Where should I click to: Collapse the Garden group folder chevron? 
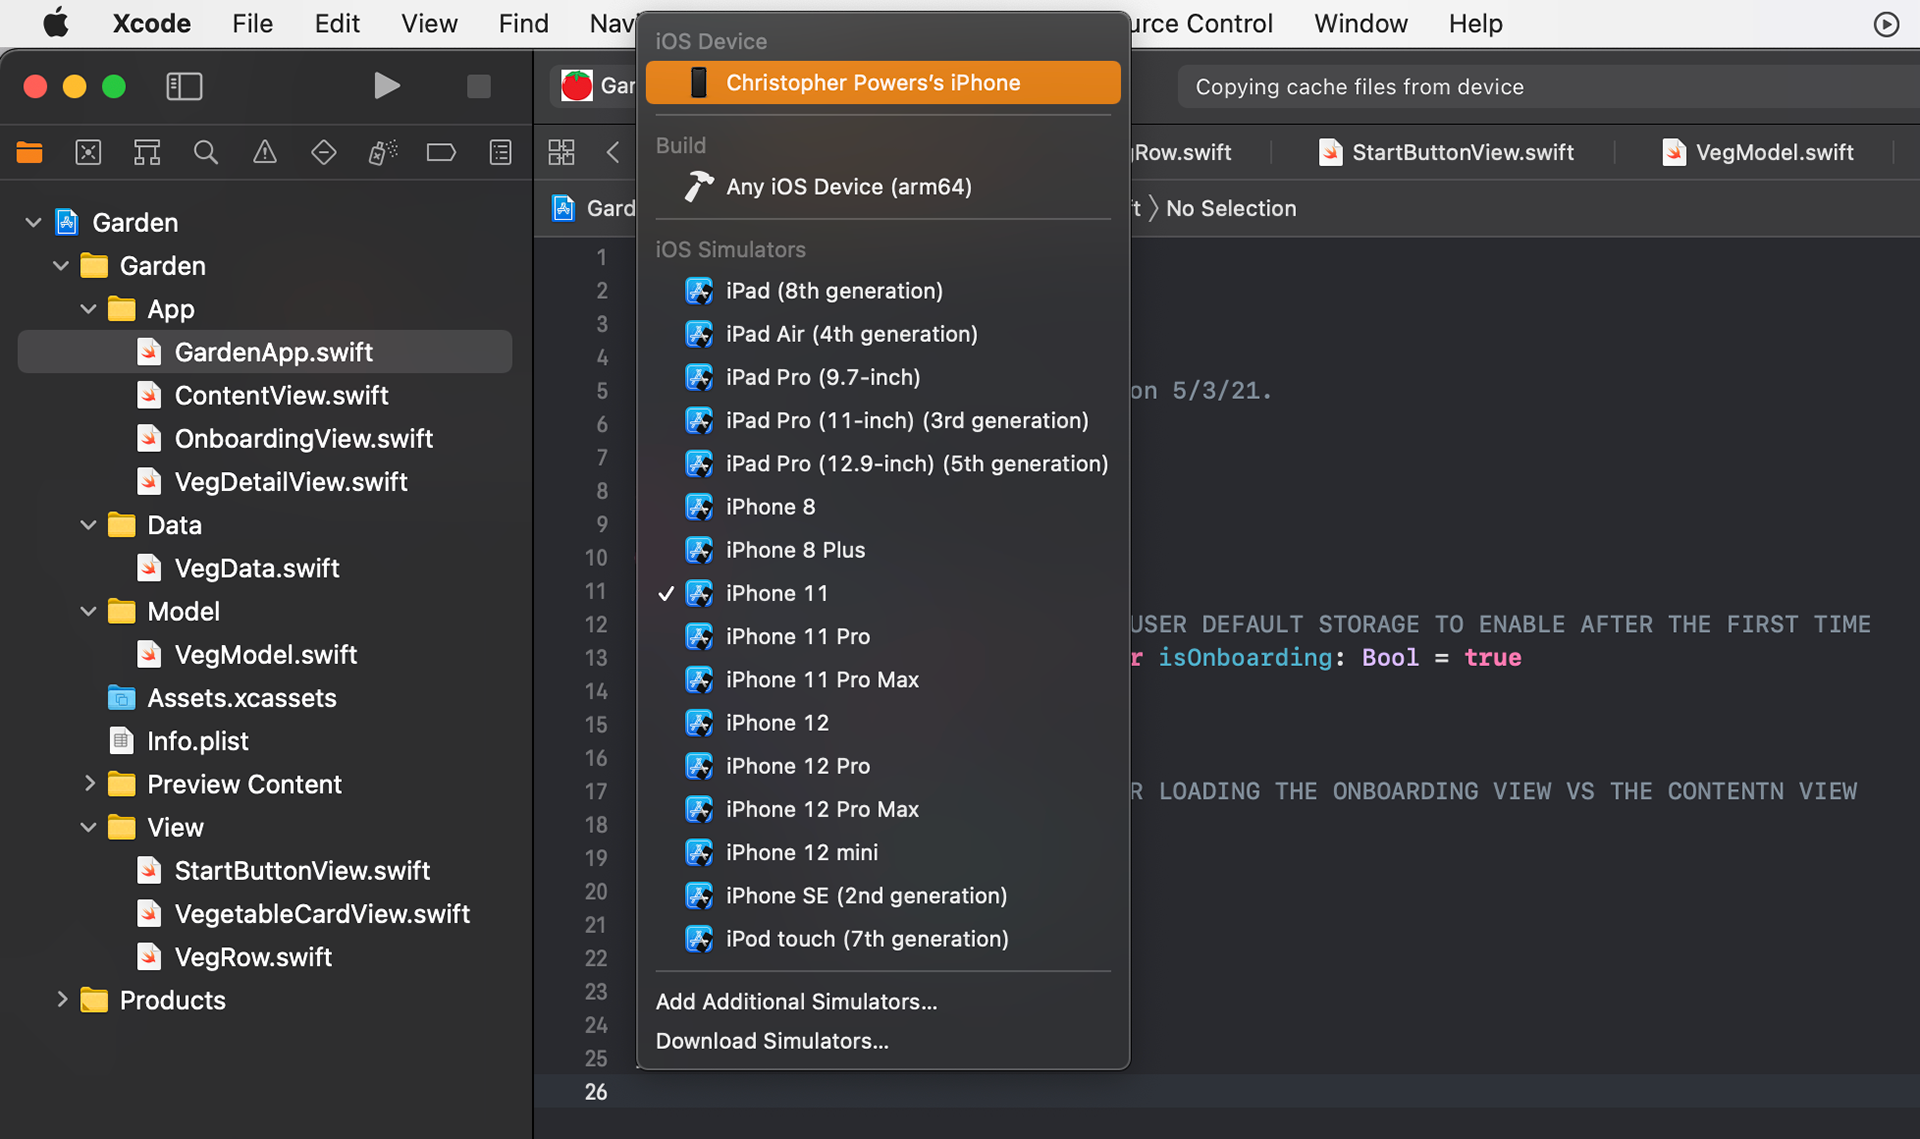coord(61,266)
